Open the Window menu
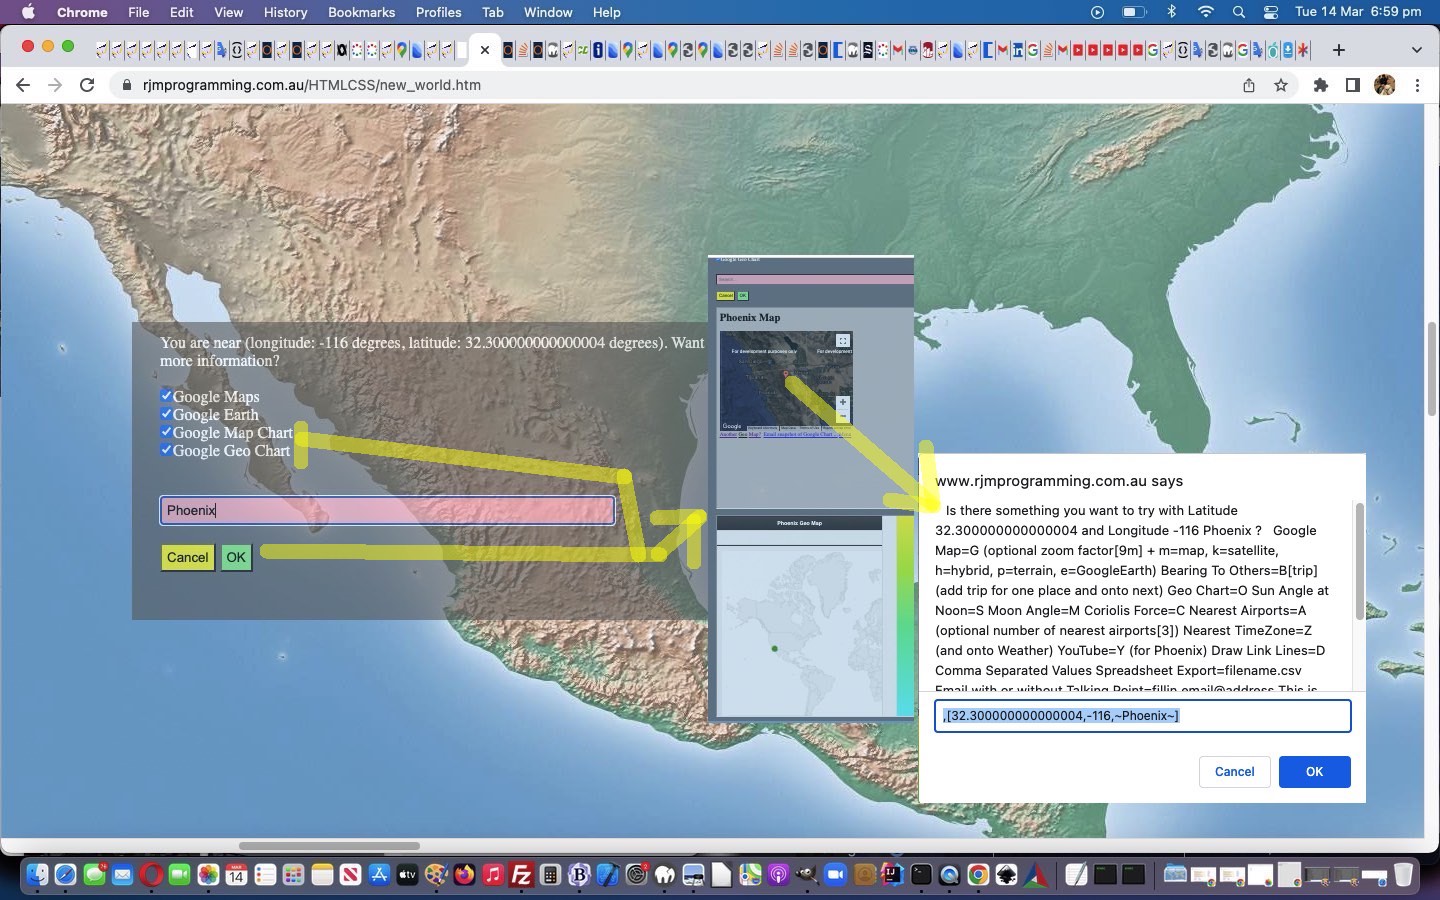This screenshot has width=1440, height=900. (x=548, y=12)
